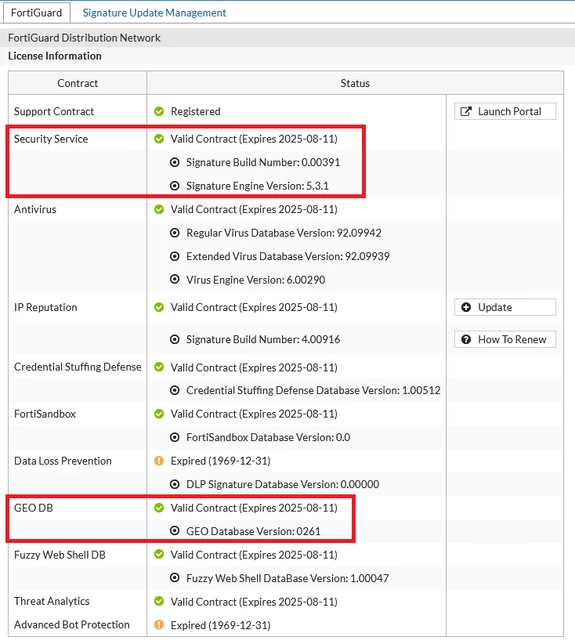Select the FortiGuard tab
Image resolution: width=575 pixels, height=644 pixels.
click(37, 13)
